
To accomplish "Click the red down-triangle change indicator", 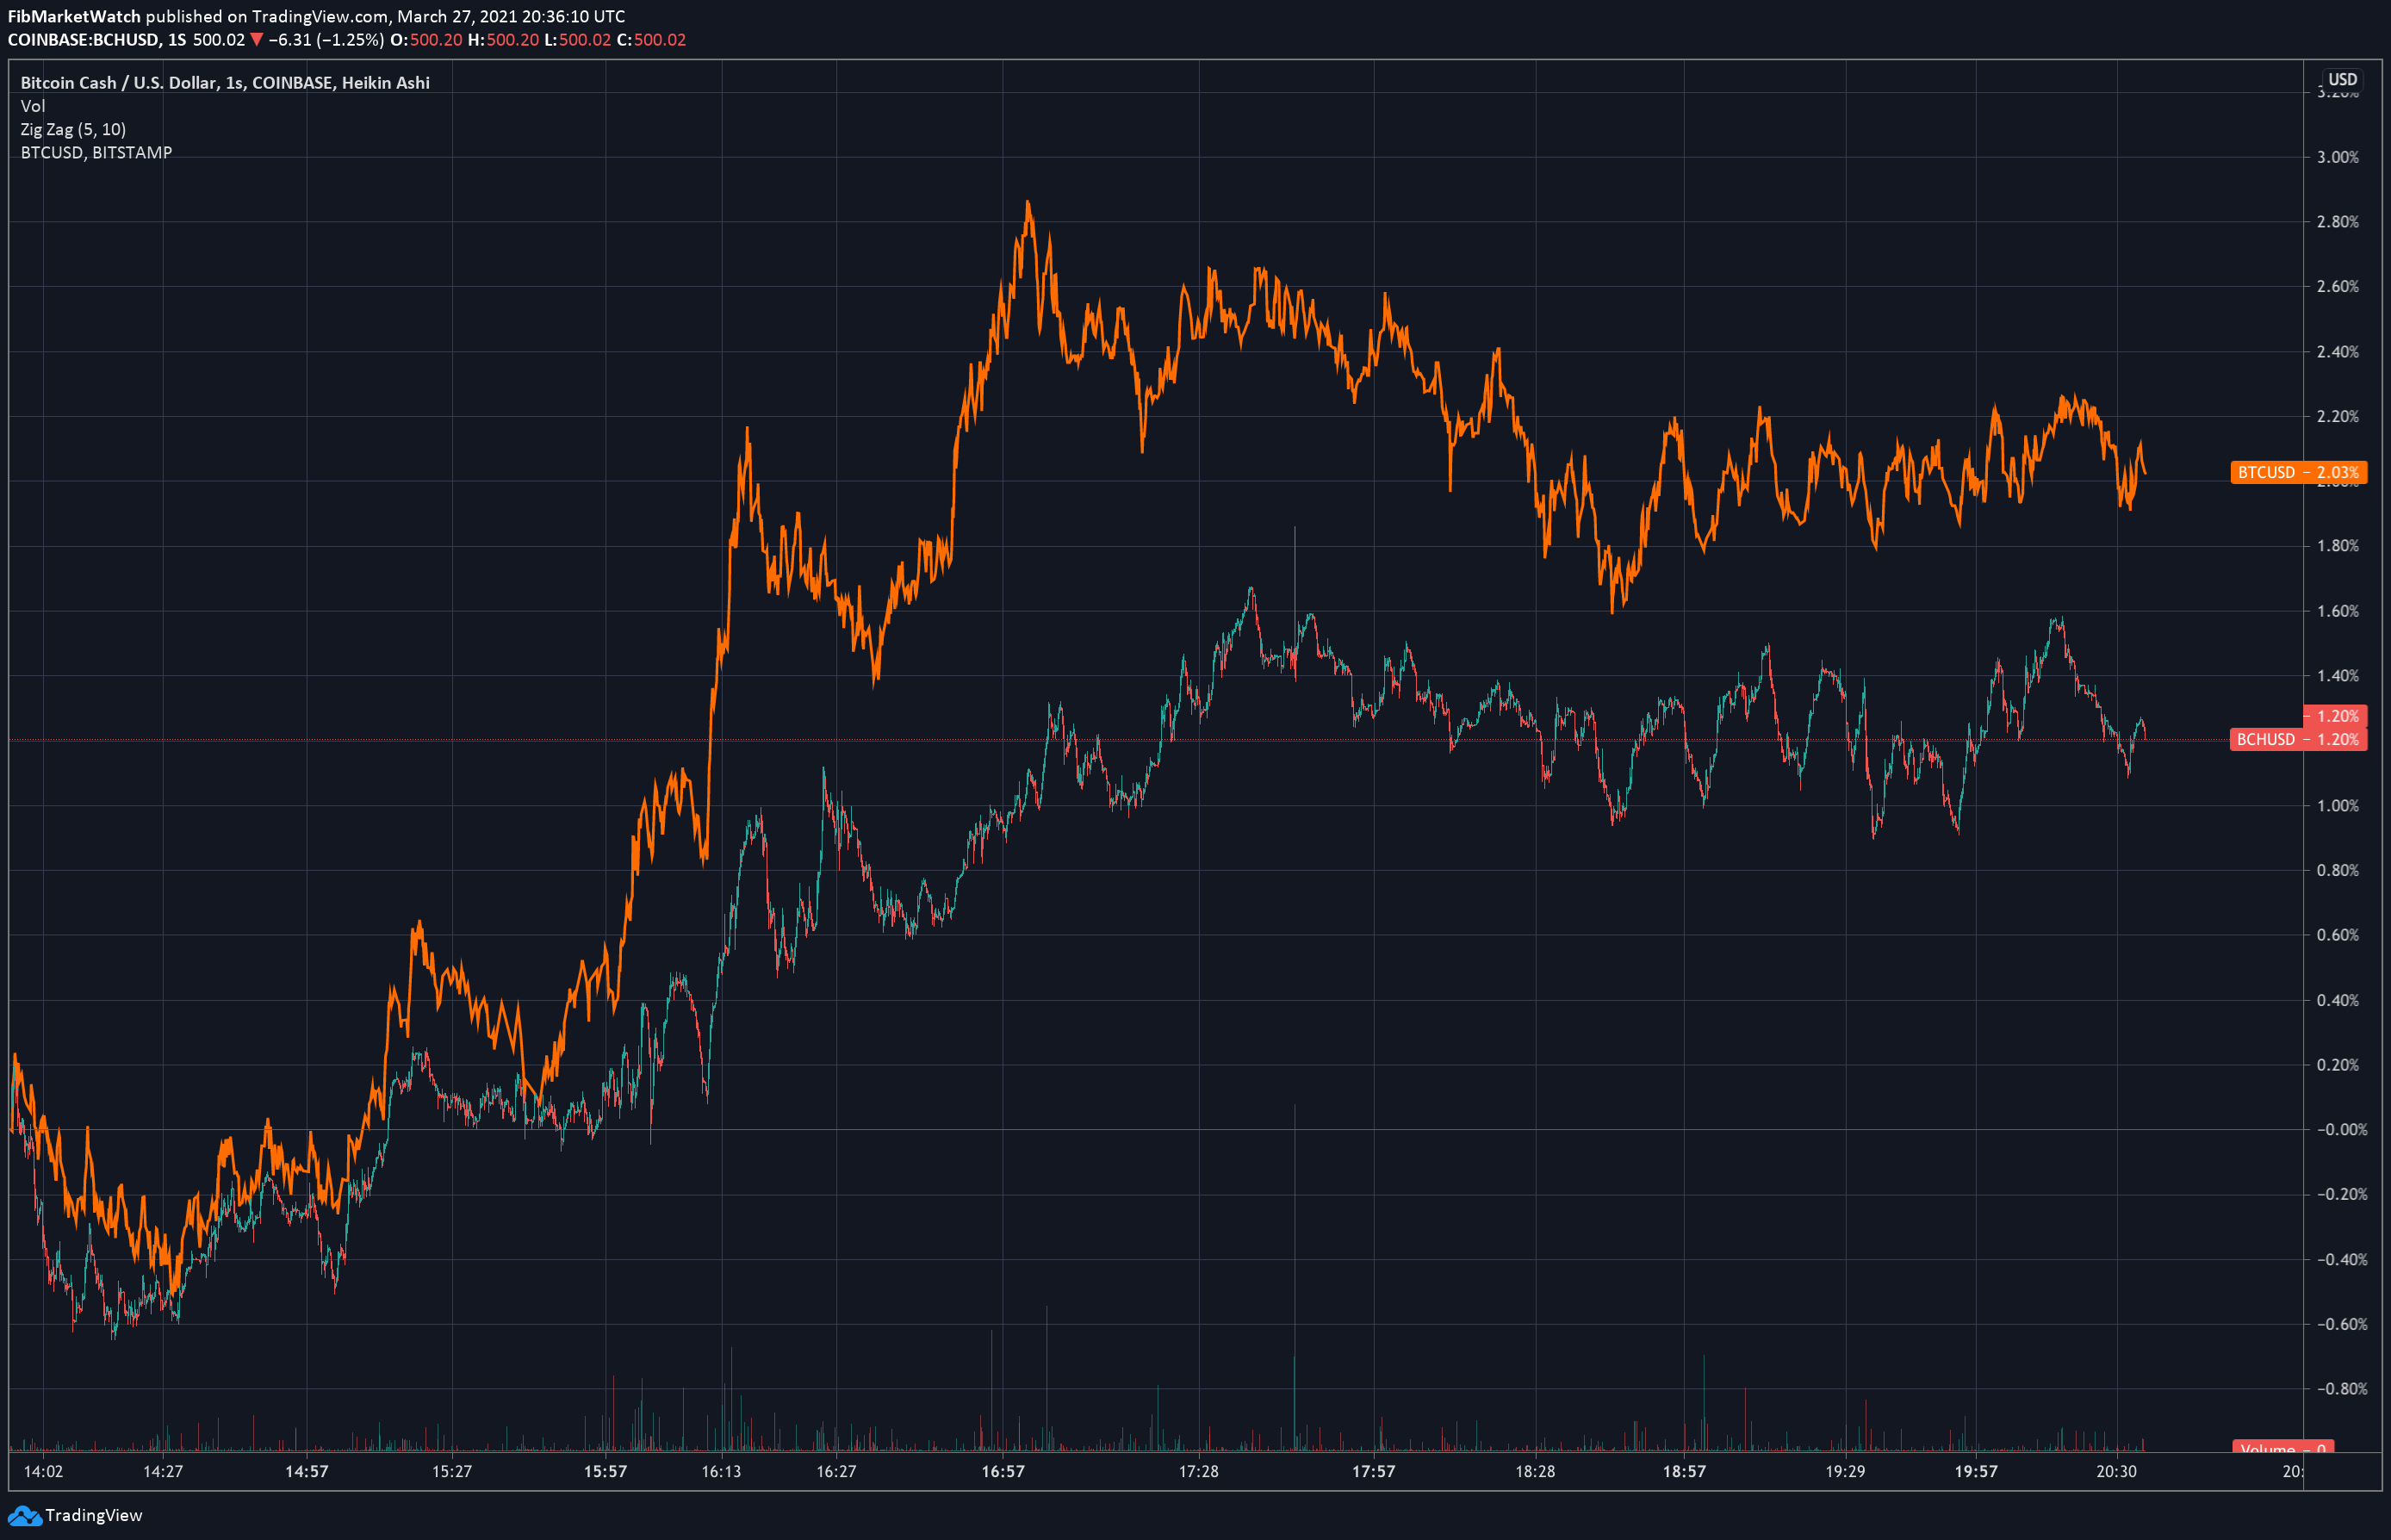I will (x=256, y=40).
